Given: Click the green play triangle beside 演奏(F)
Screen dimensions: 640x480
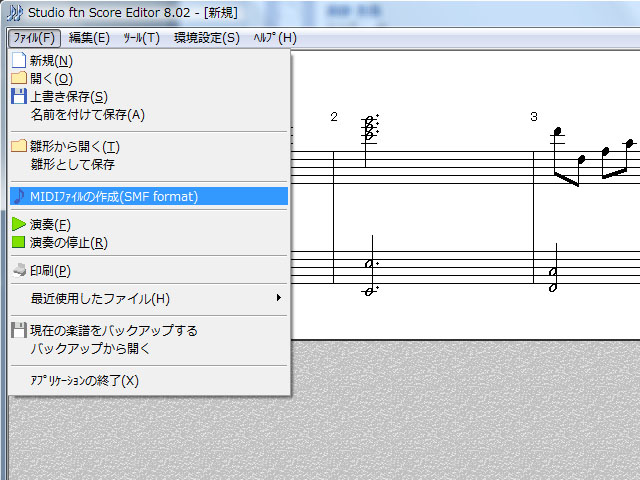Looking at the screenshot, I should (x=19, y=224).
